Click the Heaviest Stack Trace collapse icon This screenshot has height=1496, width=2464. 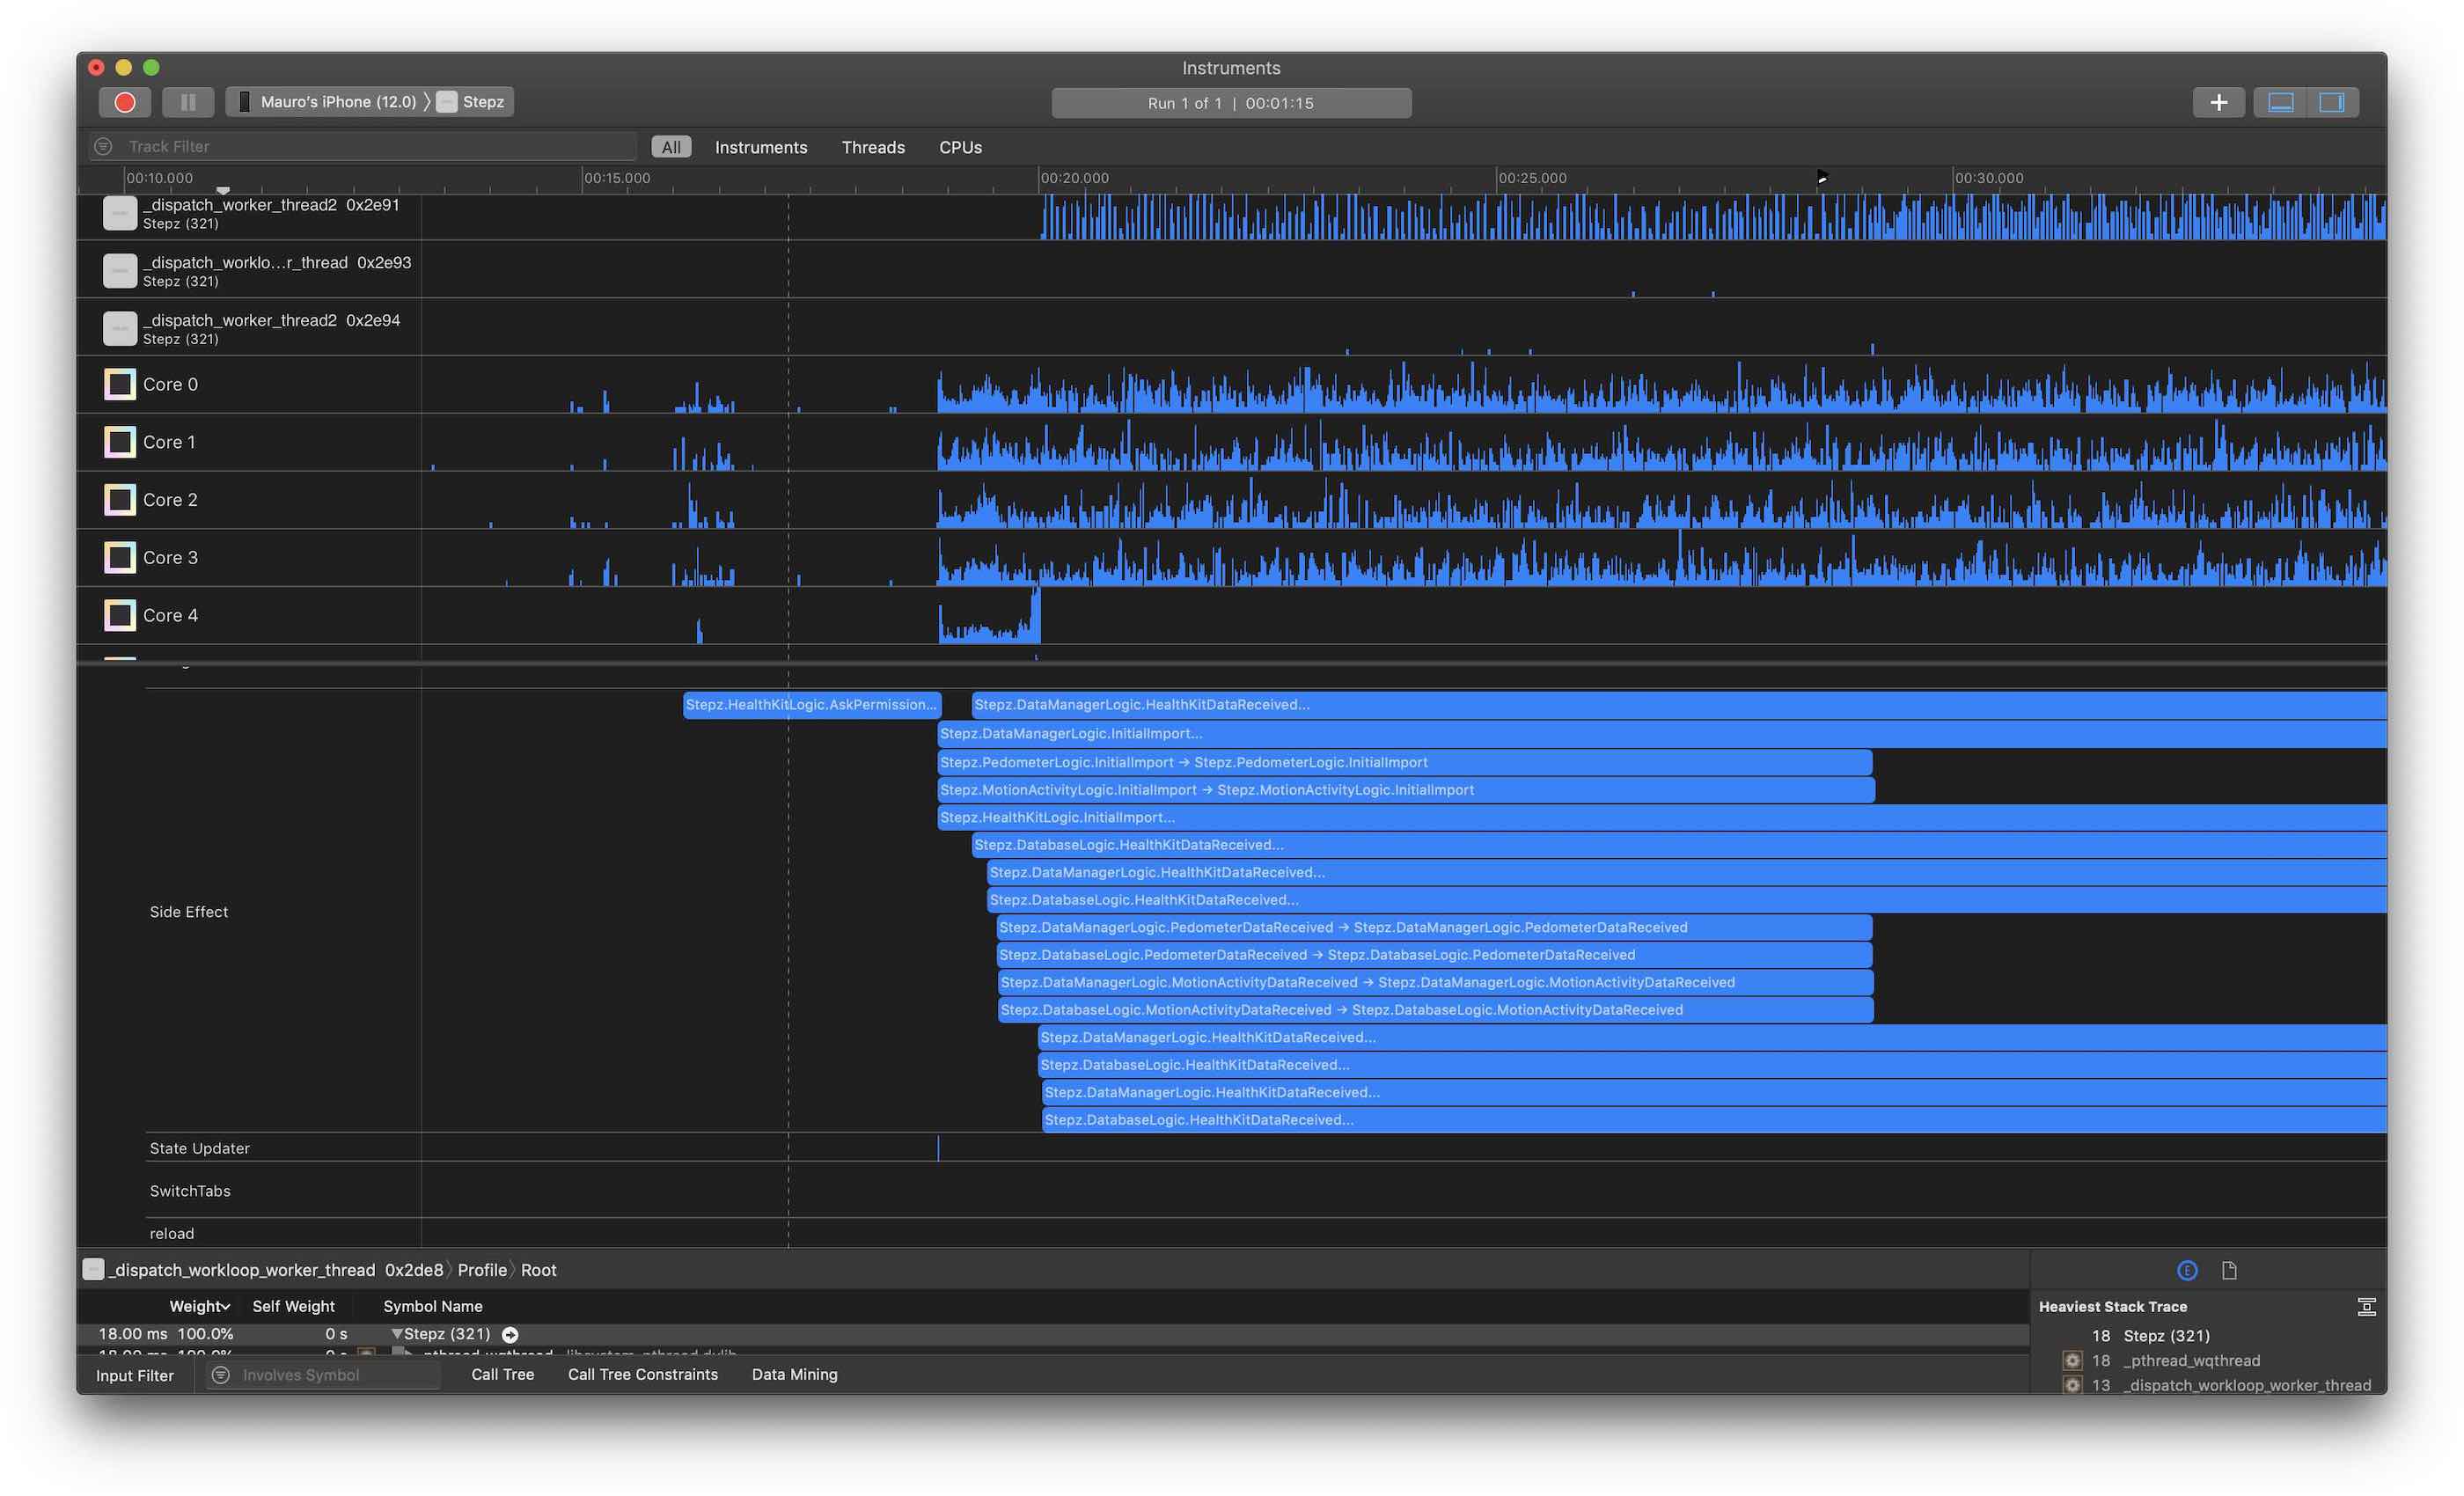(2366, 1306)
